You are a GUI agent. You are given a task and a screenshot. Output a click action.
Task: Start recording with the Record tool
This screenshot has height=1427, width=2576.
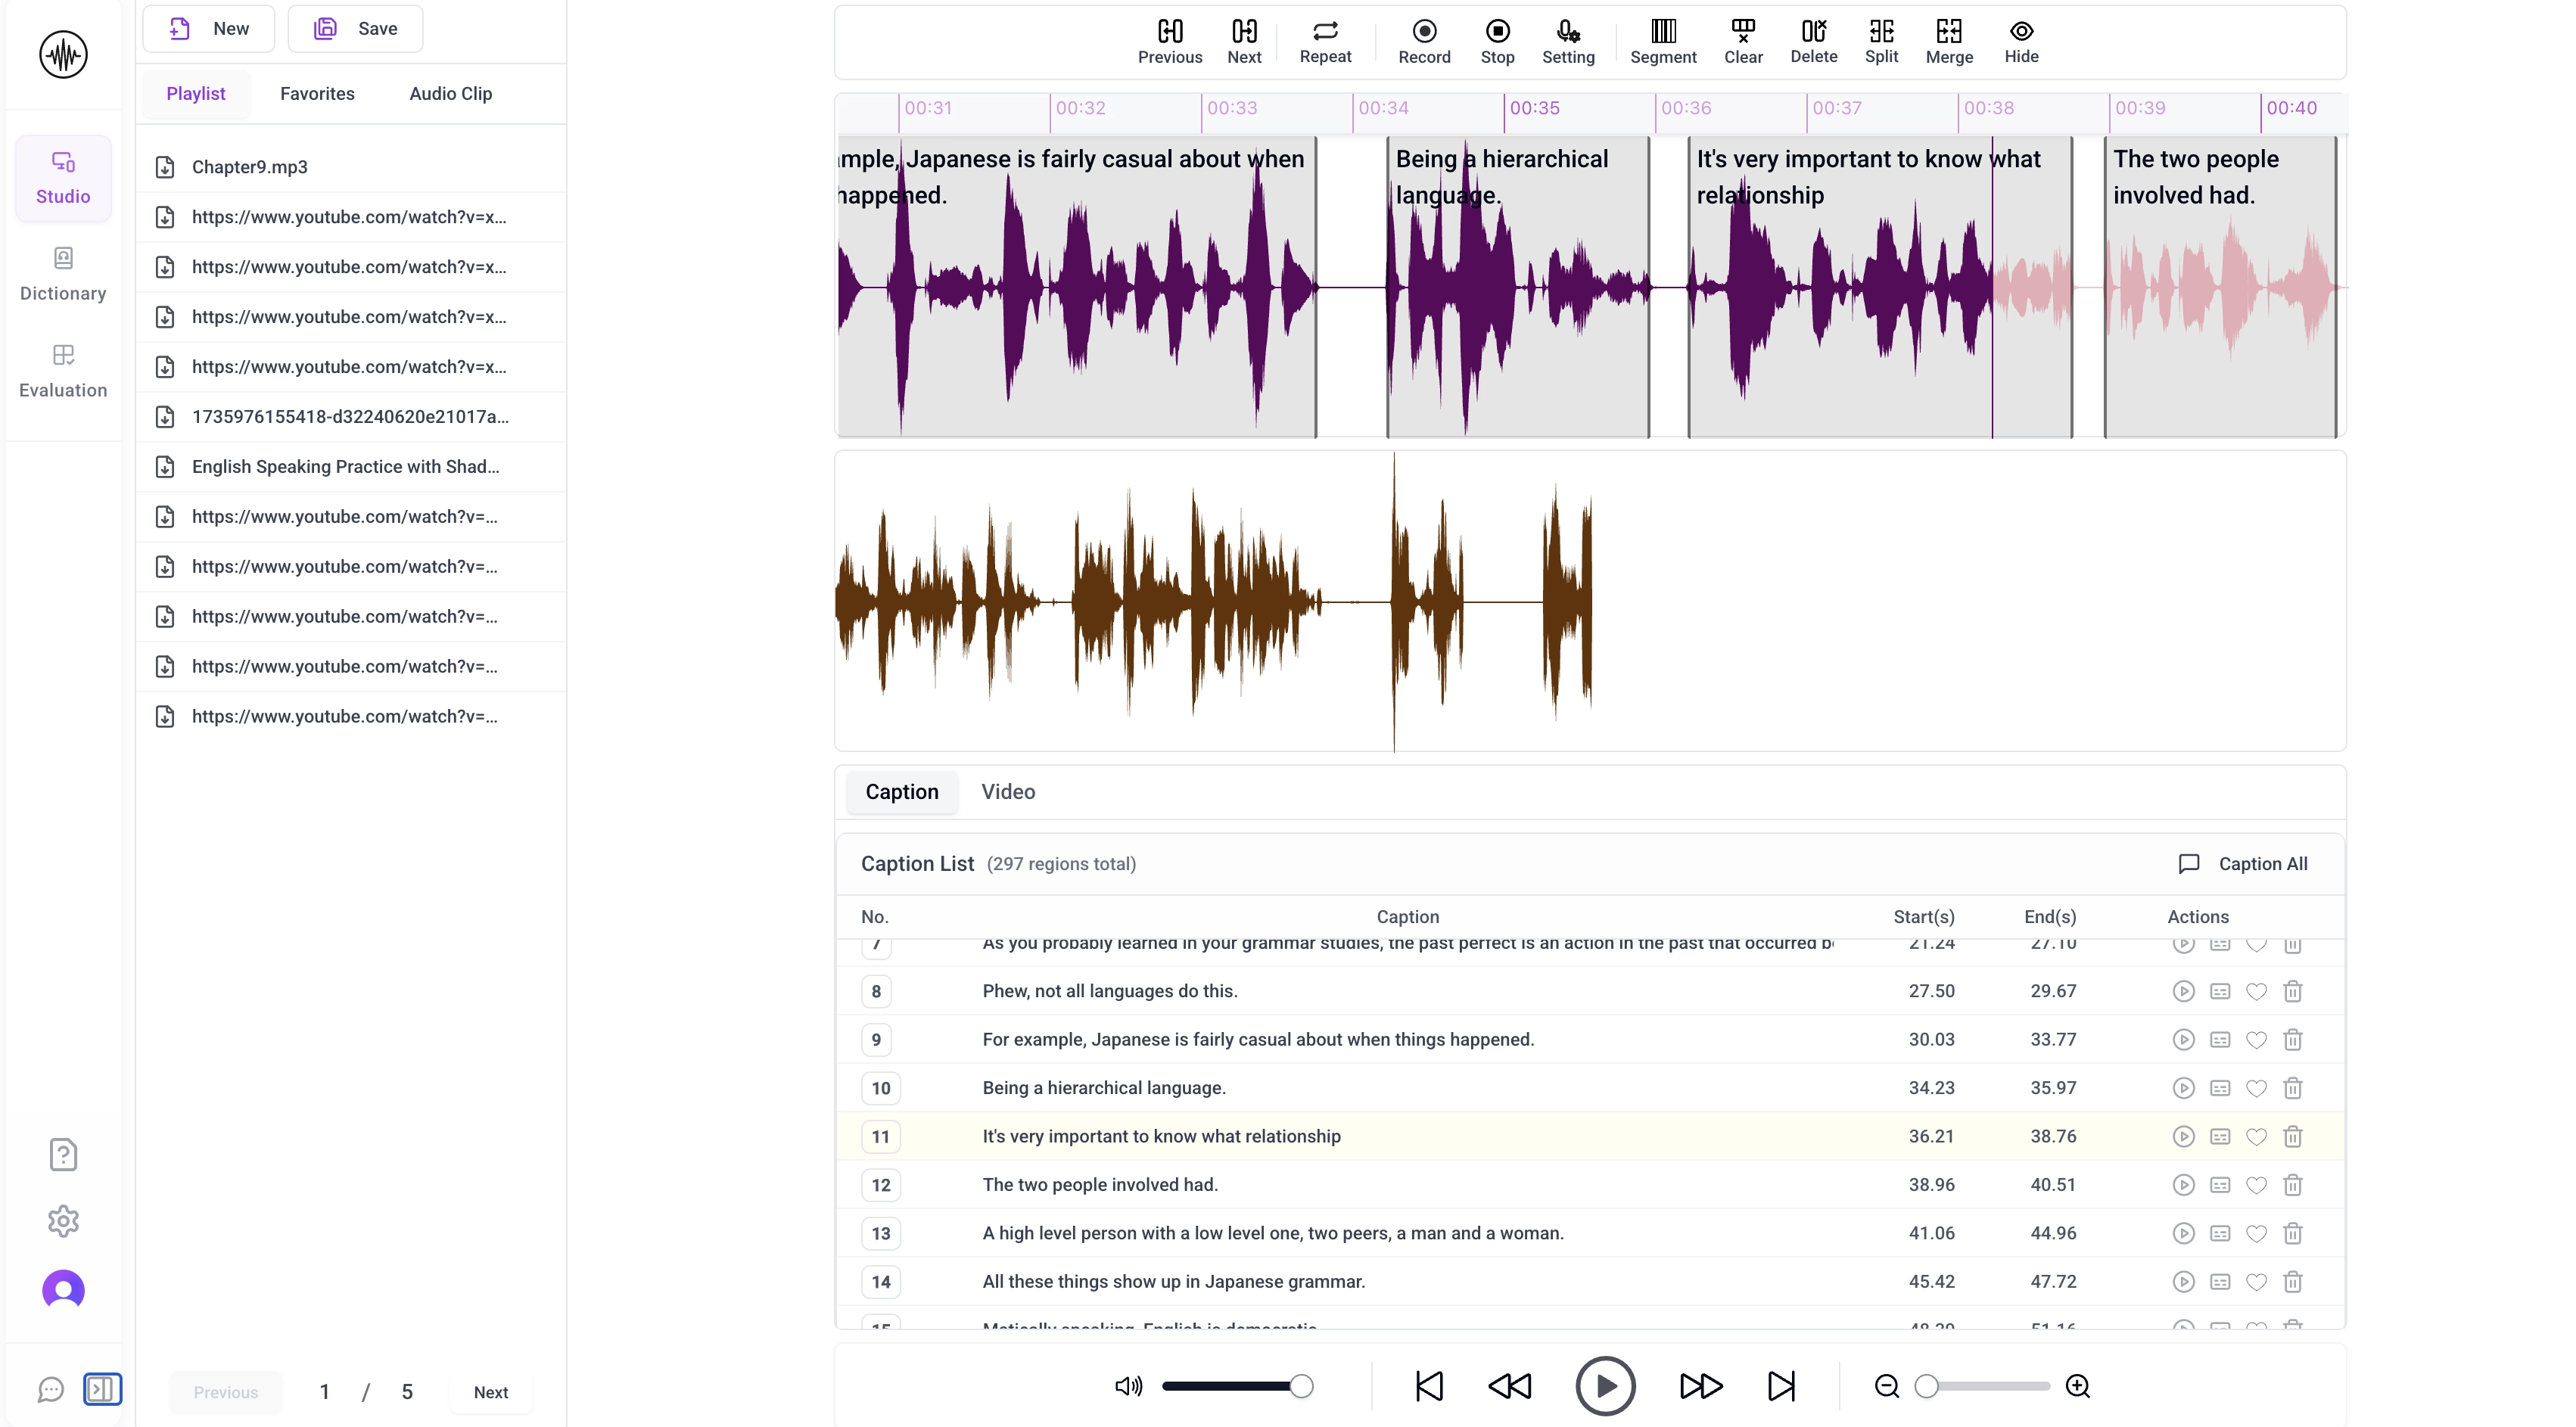click(1424, 40)
